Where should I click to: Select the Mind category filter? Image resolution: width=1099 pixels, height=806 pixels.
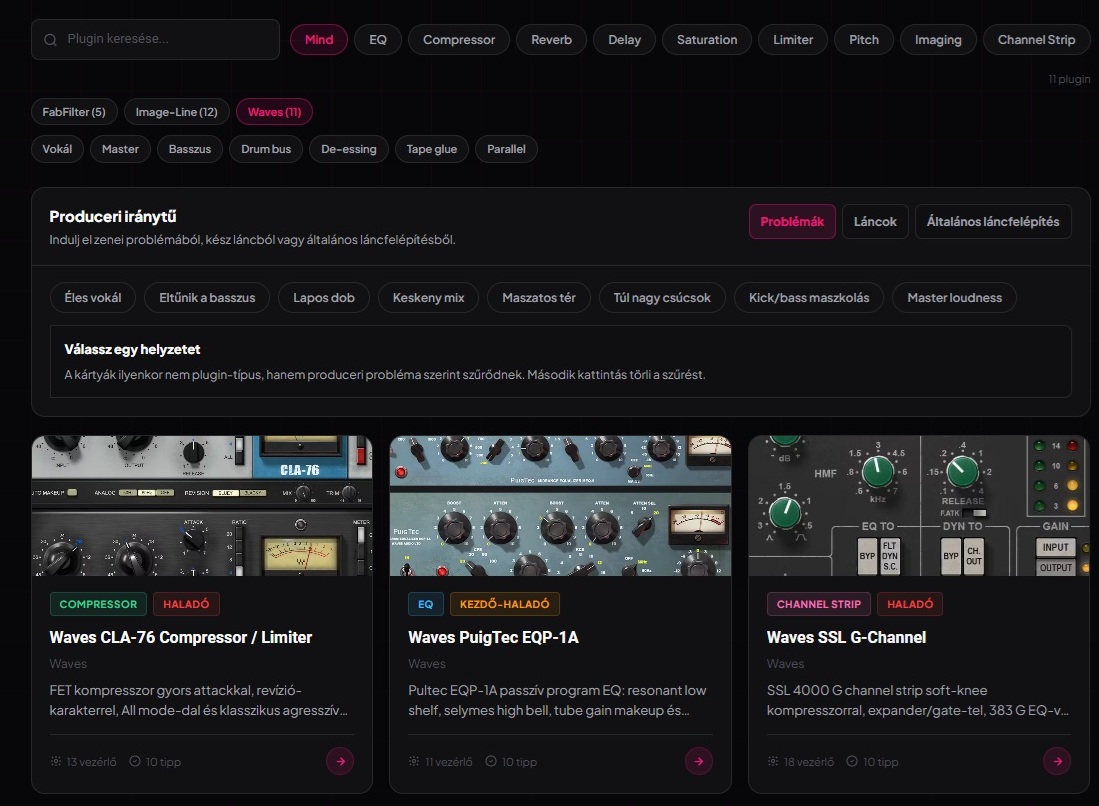tap(319, 40)
